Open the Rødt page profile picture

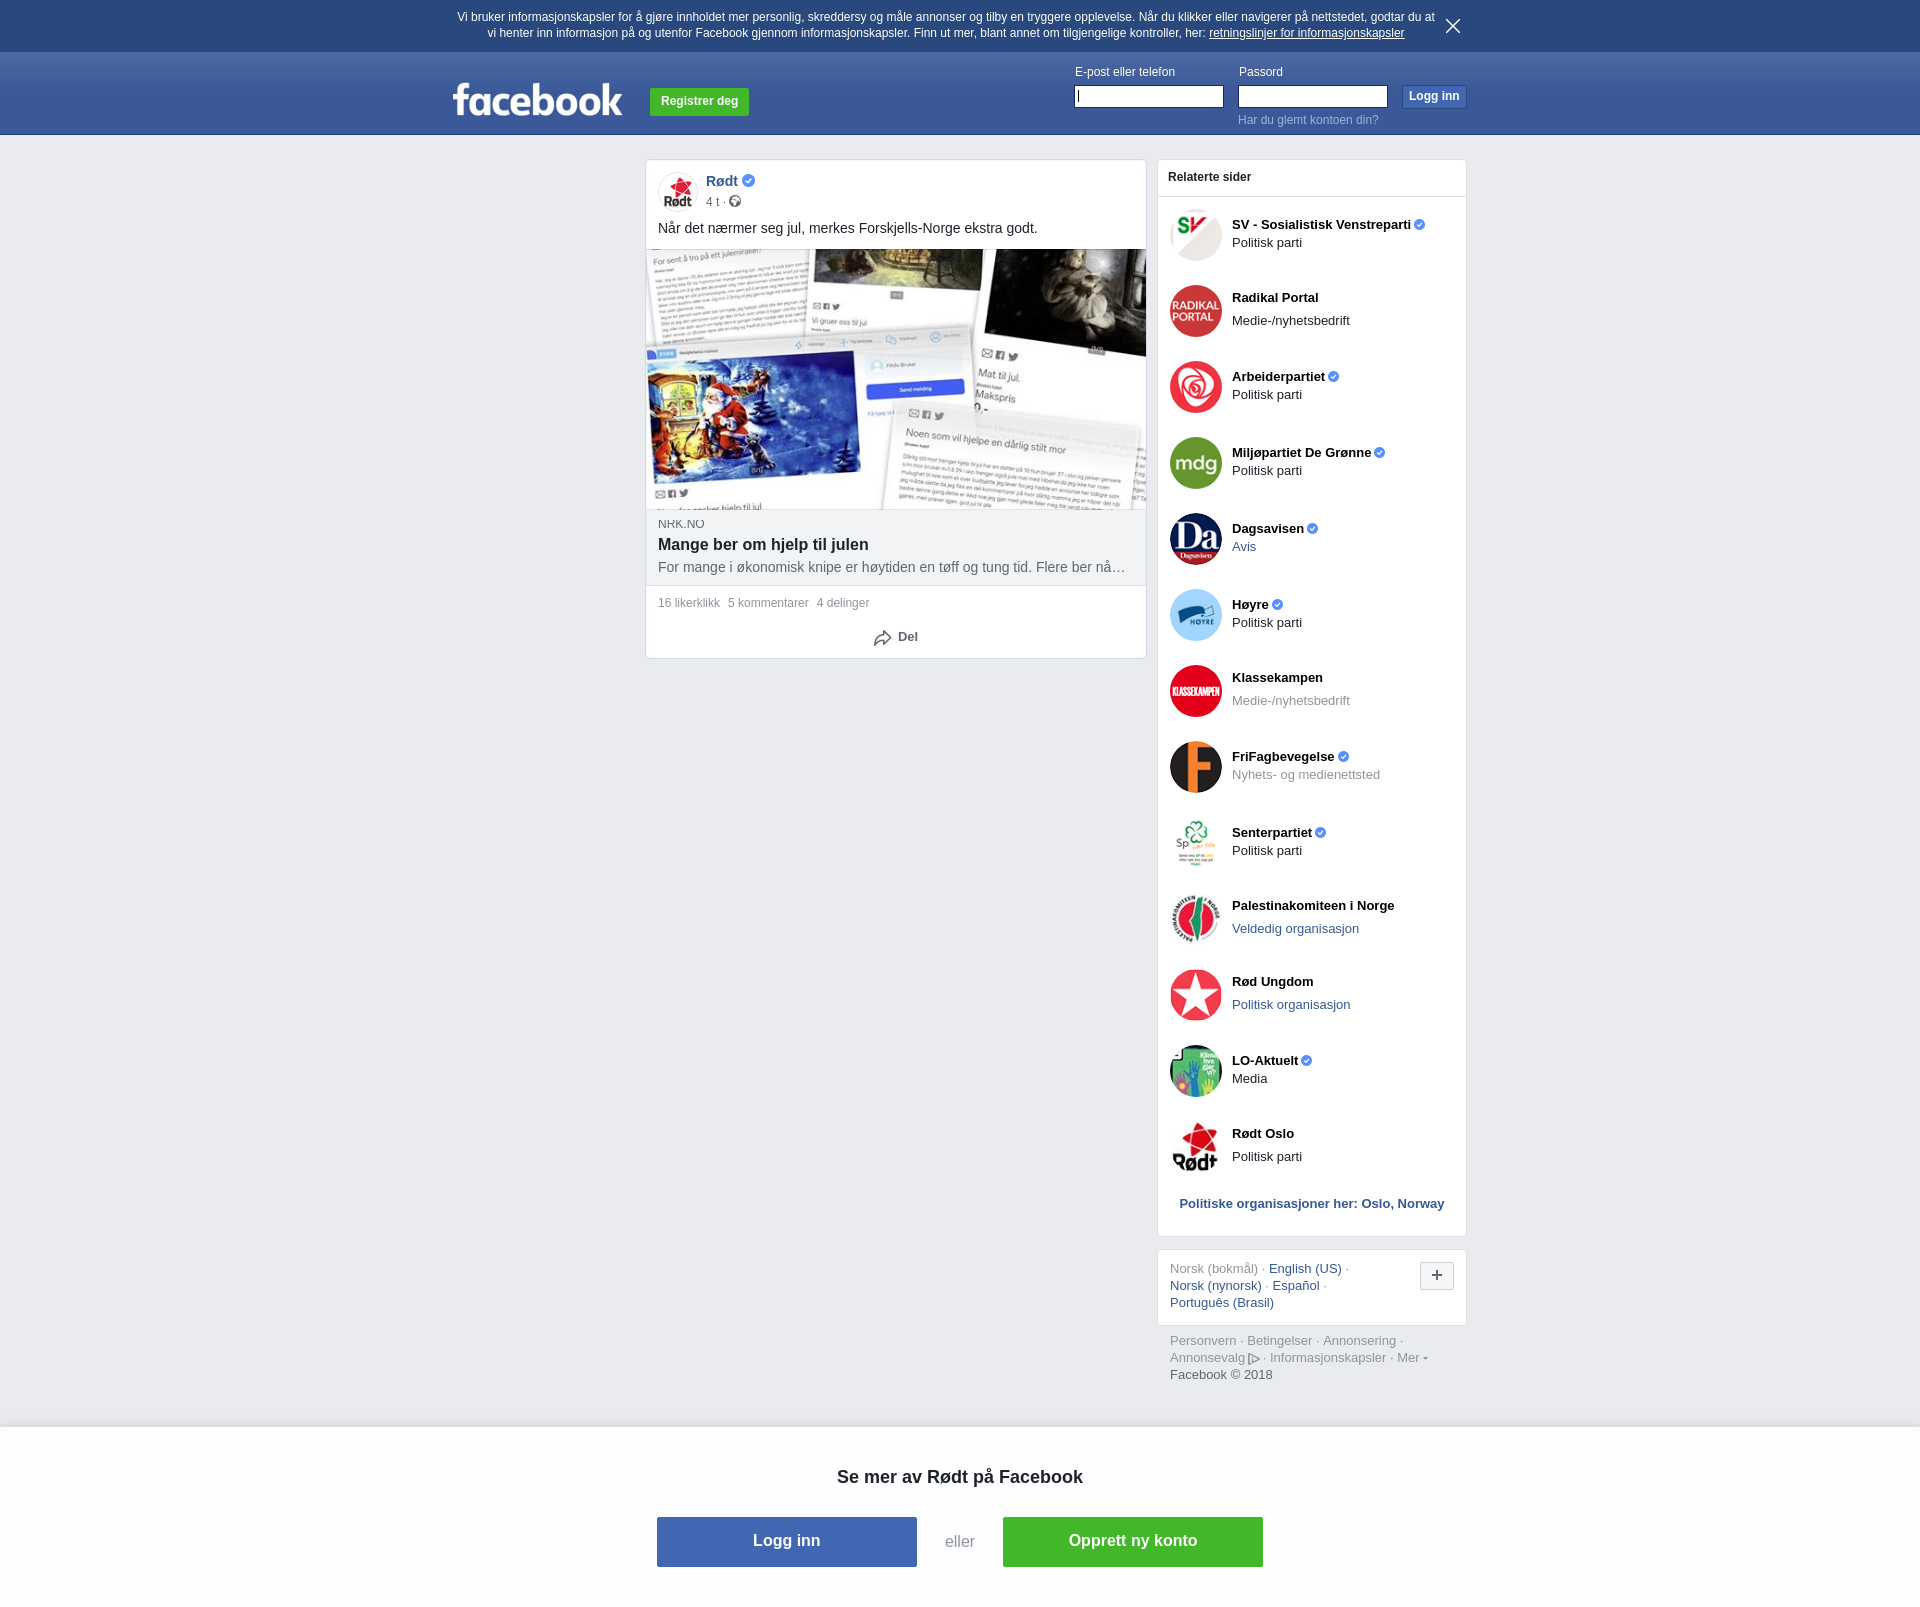[678, 191]
